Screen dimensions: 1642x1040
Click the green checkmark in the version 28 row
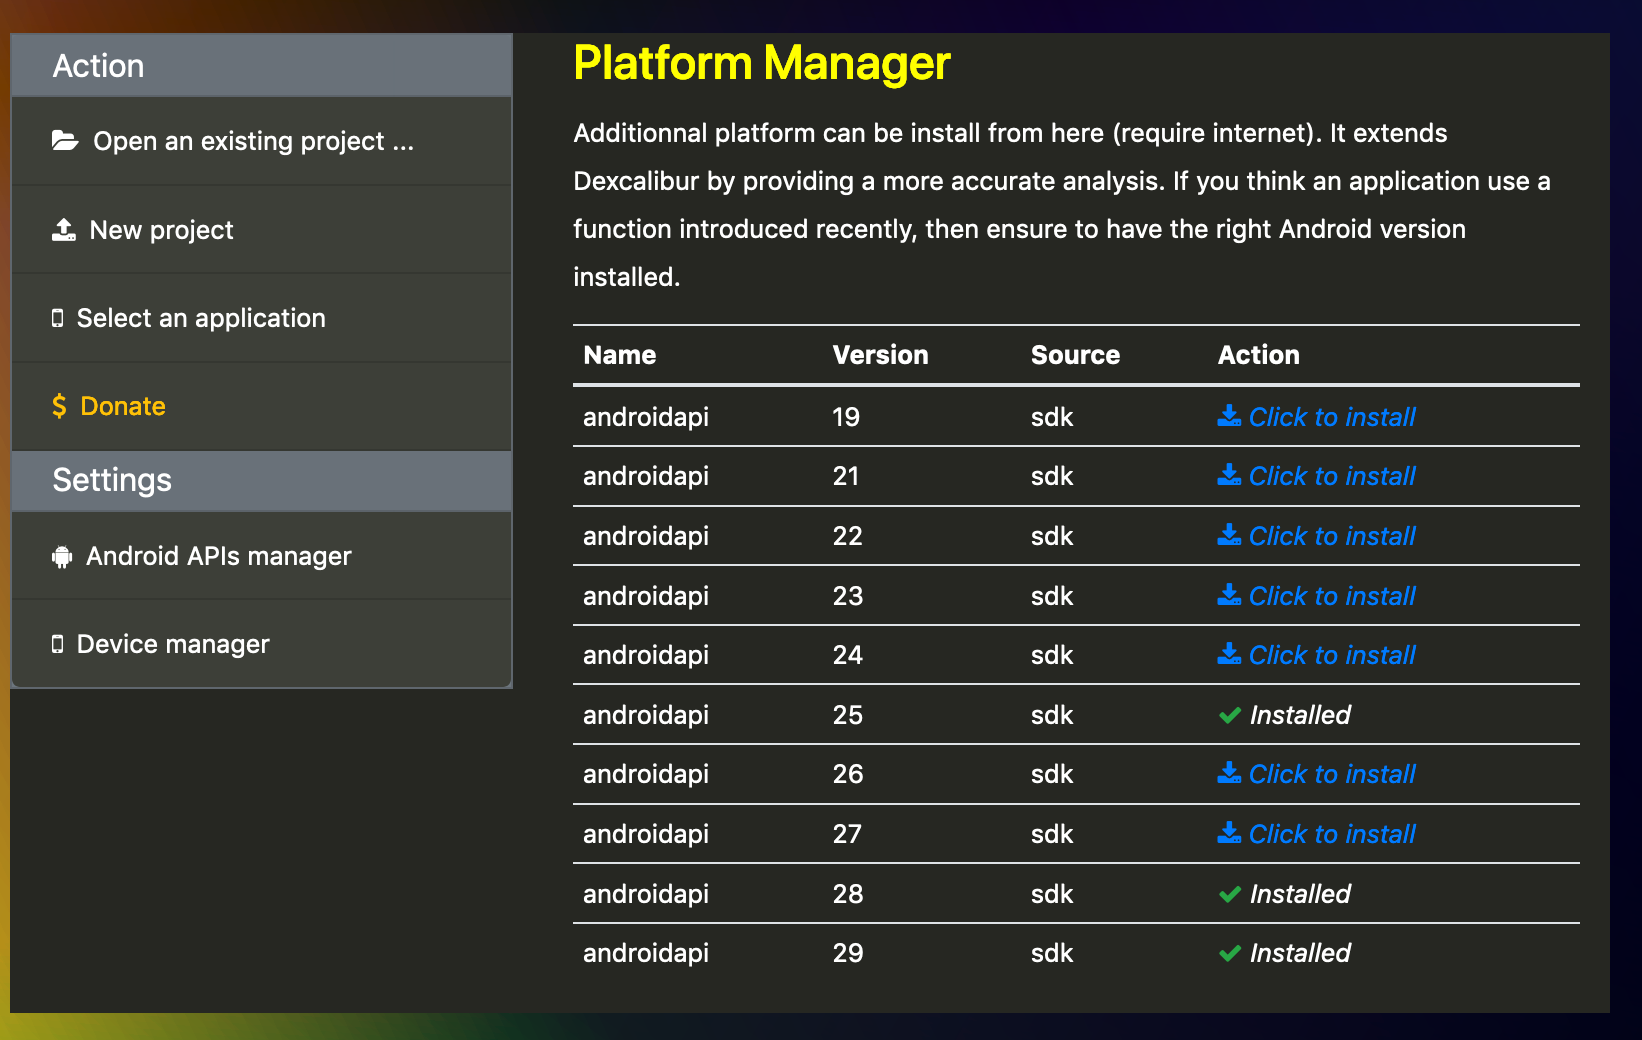point(1230,894)
